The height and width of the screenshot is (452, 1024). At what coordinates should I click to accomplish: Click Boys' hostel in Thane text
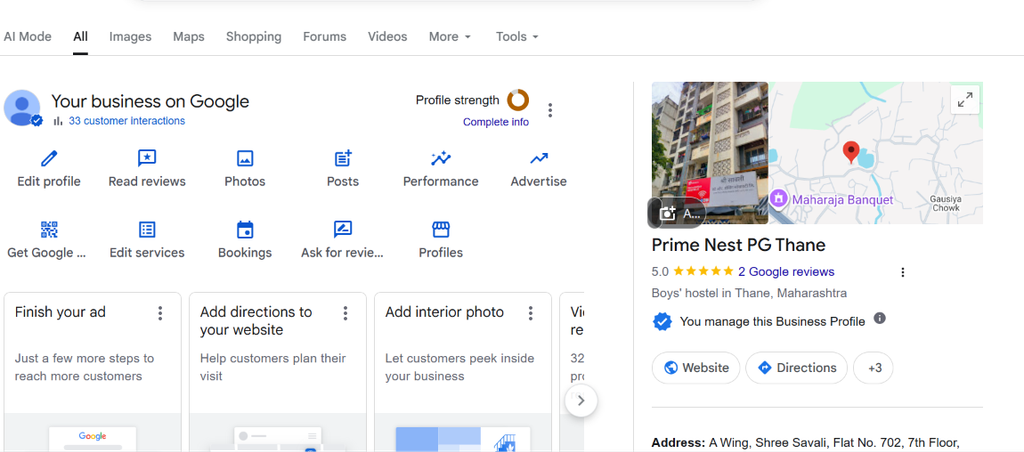click(749, 293)
